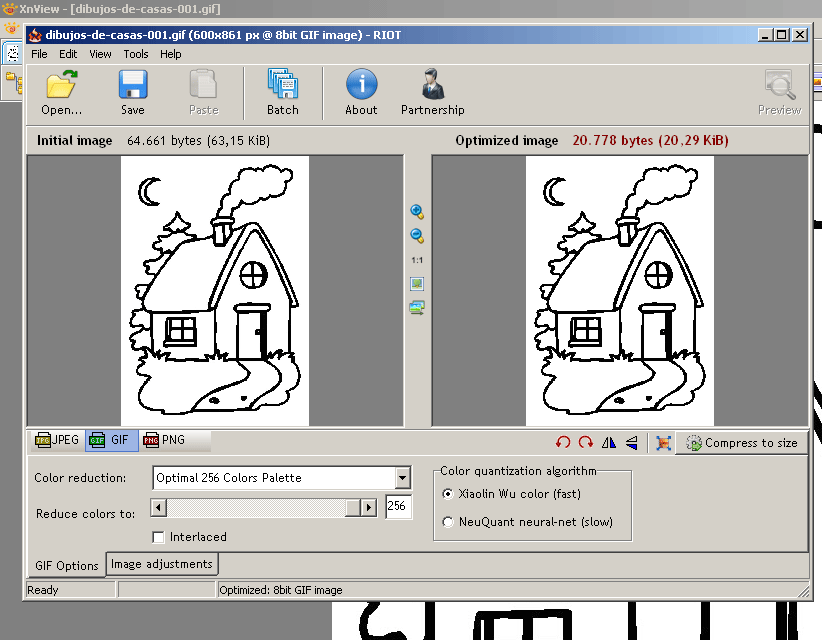This screenshot has width=822, height=640.
Task: Select NeuQuant neural-net (slow) algorithm
Action: point(448,522)
